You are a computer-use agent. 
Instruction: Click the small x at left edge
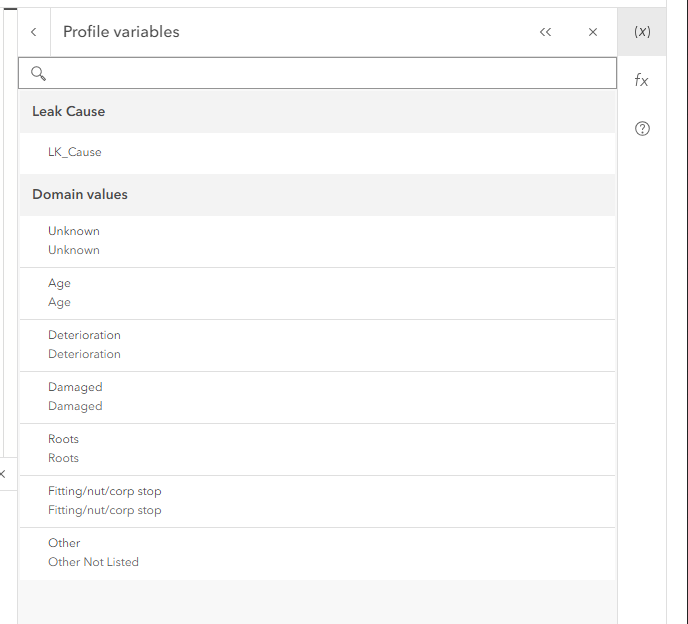tap(3, 473)
